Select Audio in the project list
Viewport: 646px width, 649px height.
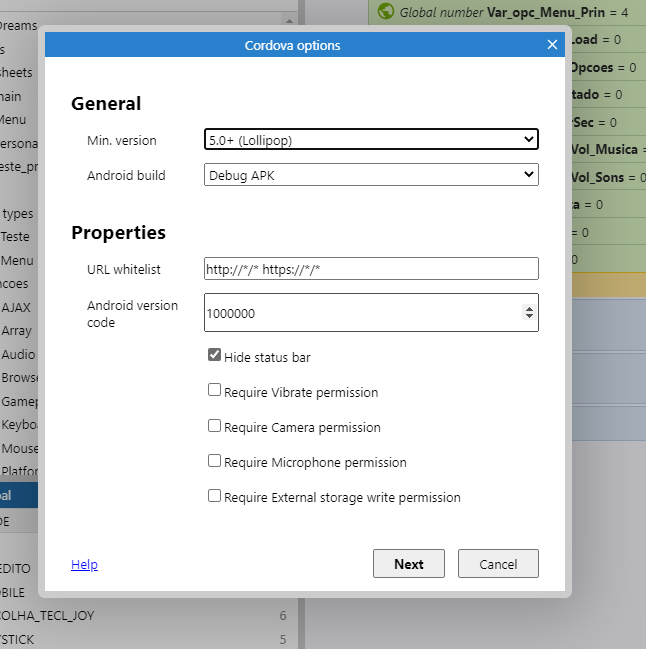(x=18, y=354)
